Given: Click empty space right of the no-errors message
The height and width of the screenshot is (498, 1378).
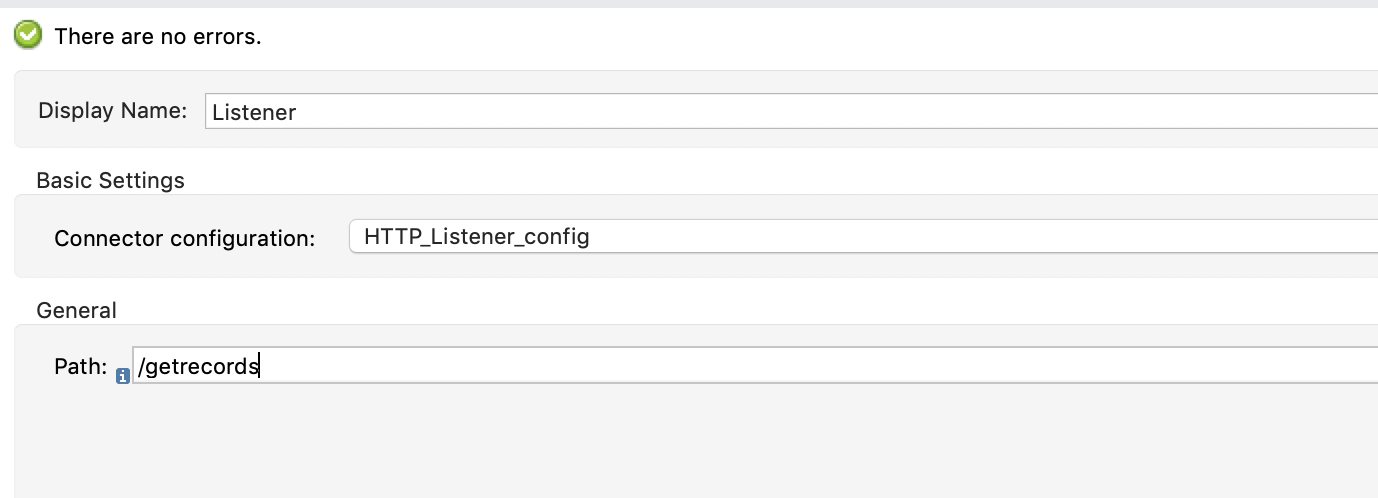Looking at the screenshot, I should coord(800,37).
